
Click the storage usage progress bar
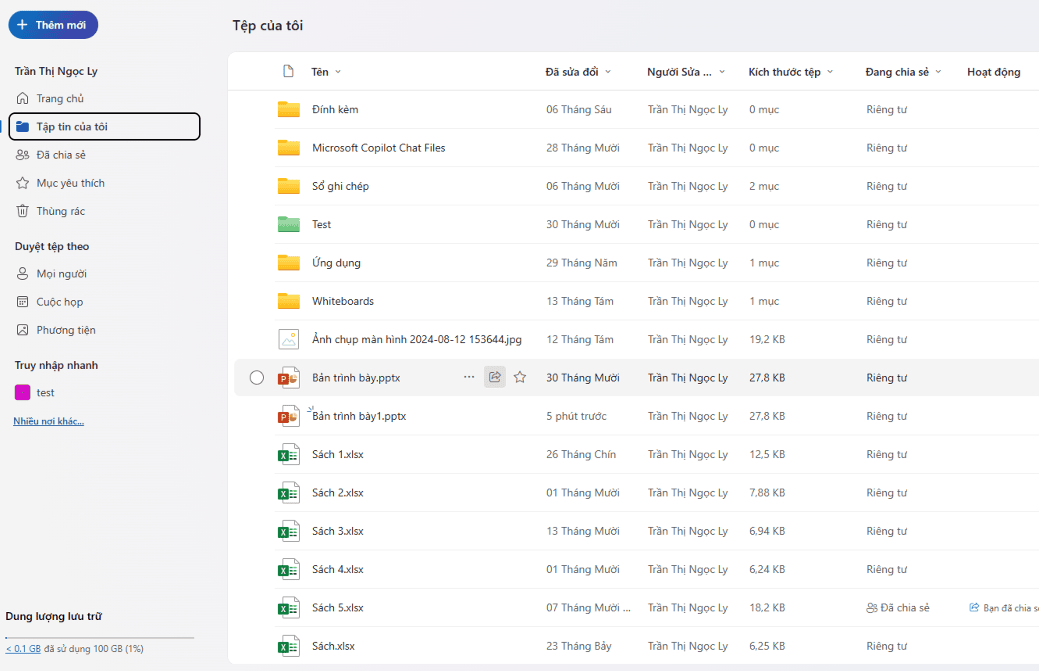pos(99,637)
